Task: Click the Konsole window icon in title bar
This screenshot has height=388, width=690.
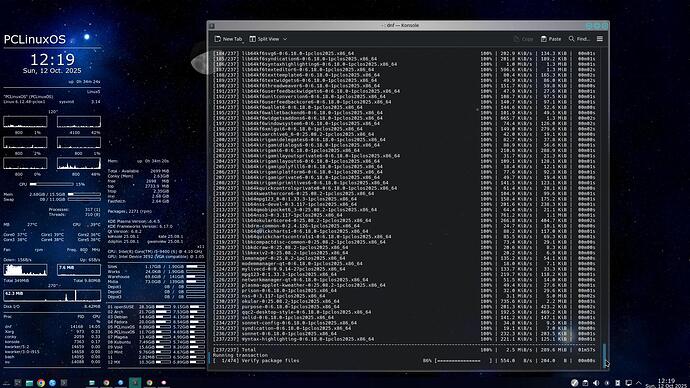Action: (x=212, y=26)
